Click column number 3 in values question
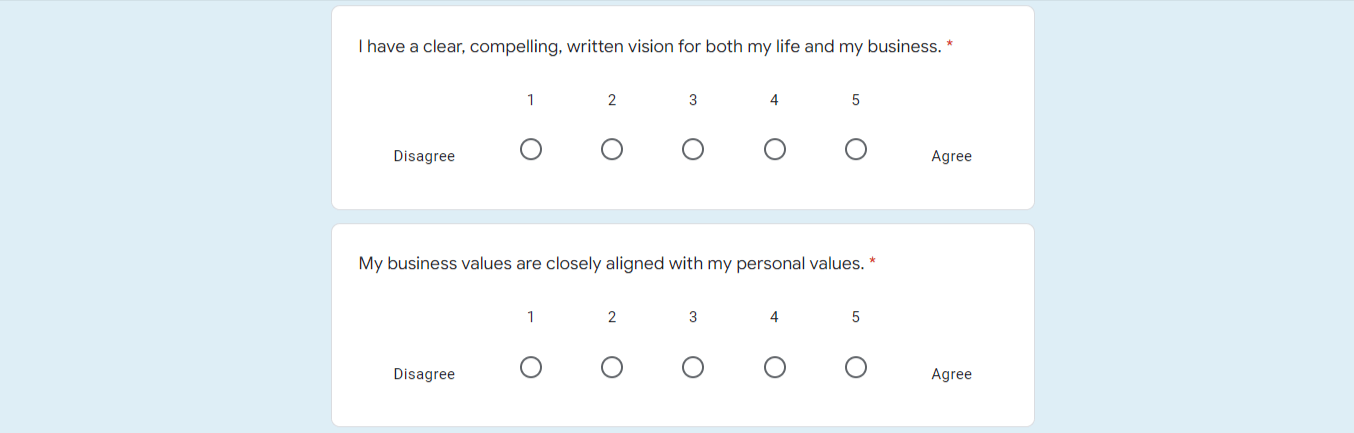1354x433 pixels. tap(693, 317)
